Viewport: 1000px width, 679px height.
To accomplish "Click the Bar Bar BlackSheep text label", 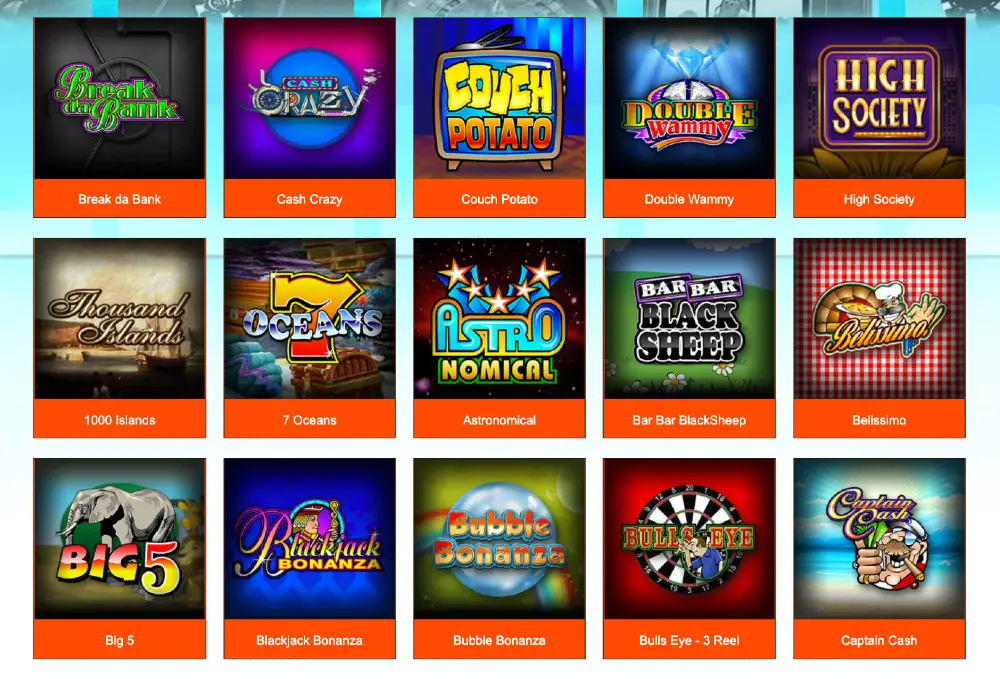I will click(689, 420).
